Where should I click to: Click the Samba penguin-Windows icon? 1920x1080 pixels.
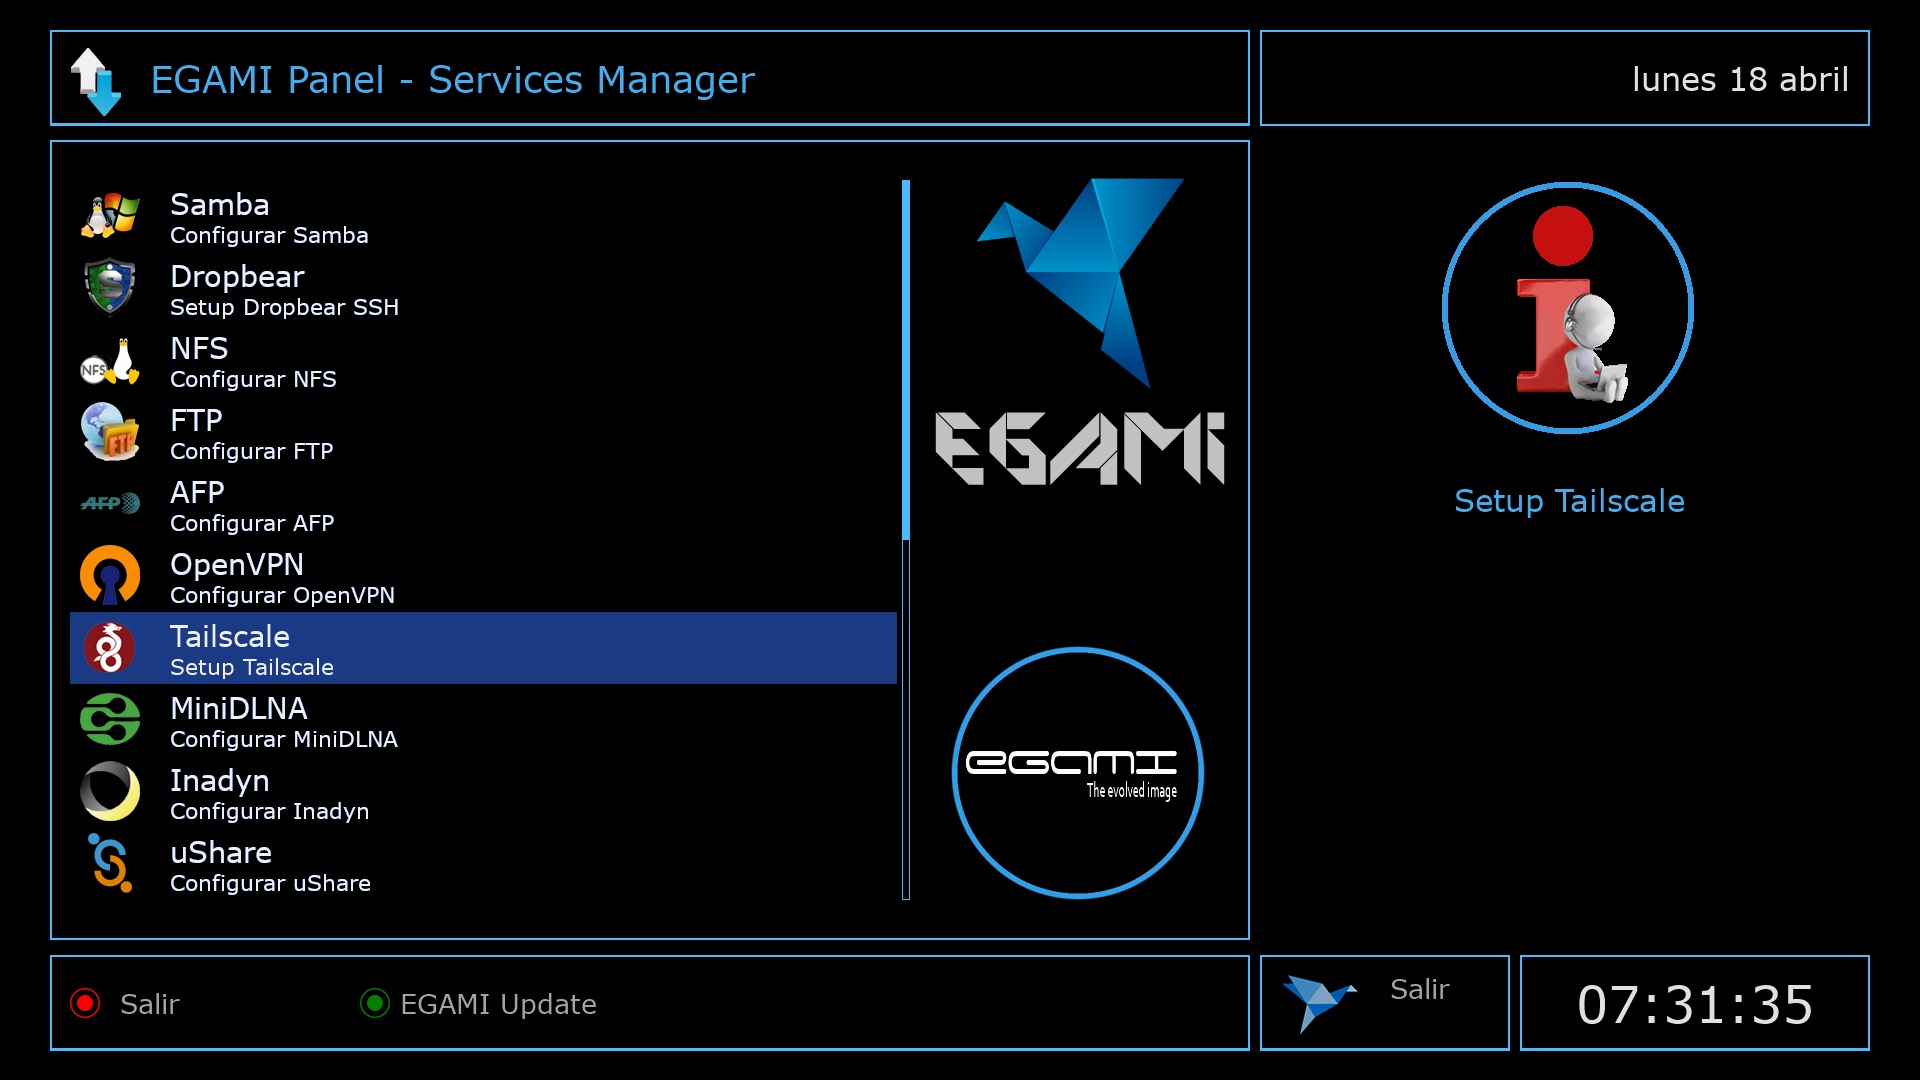pyautogui.click(x=110, y=215)
